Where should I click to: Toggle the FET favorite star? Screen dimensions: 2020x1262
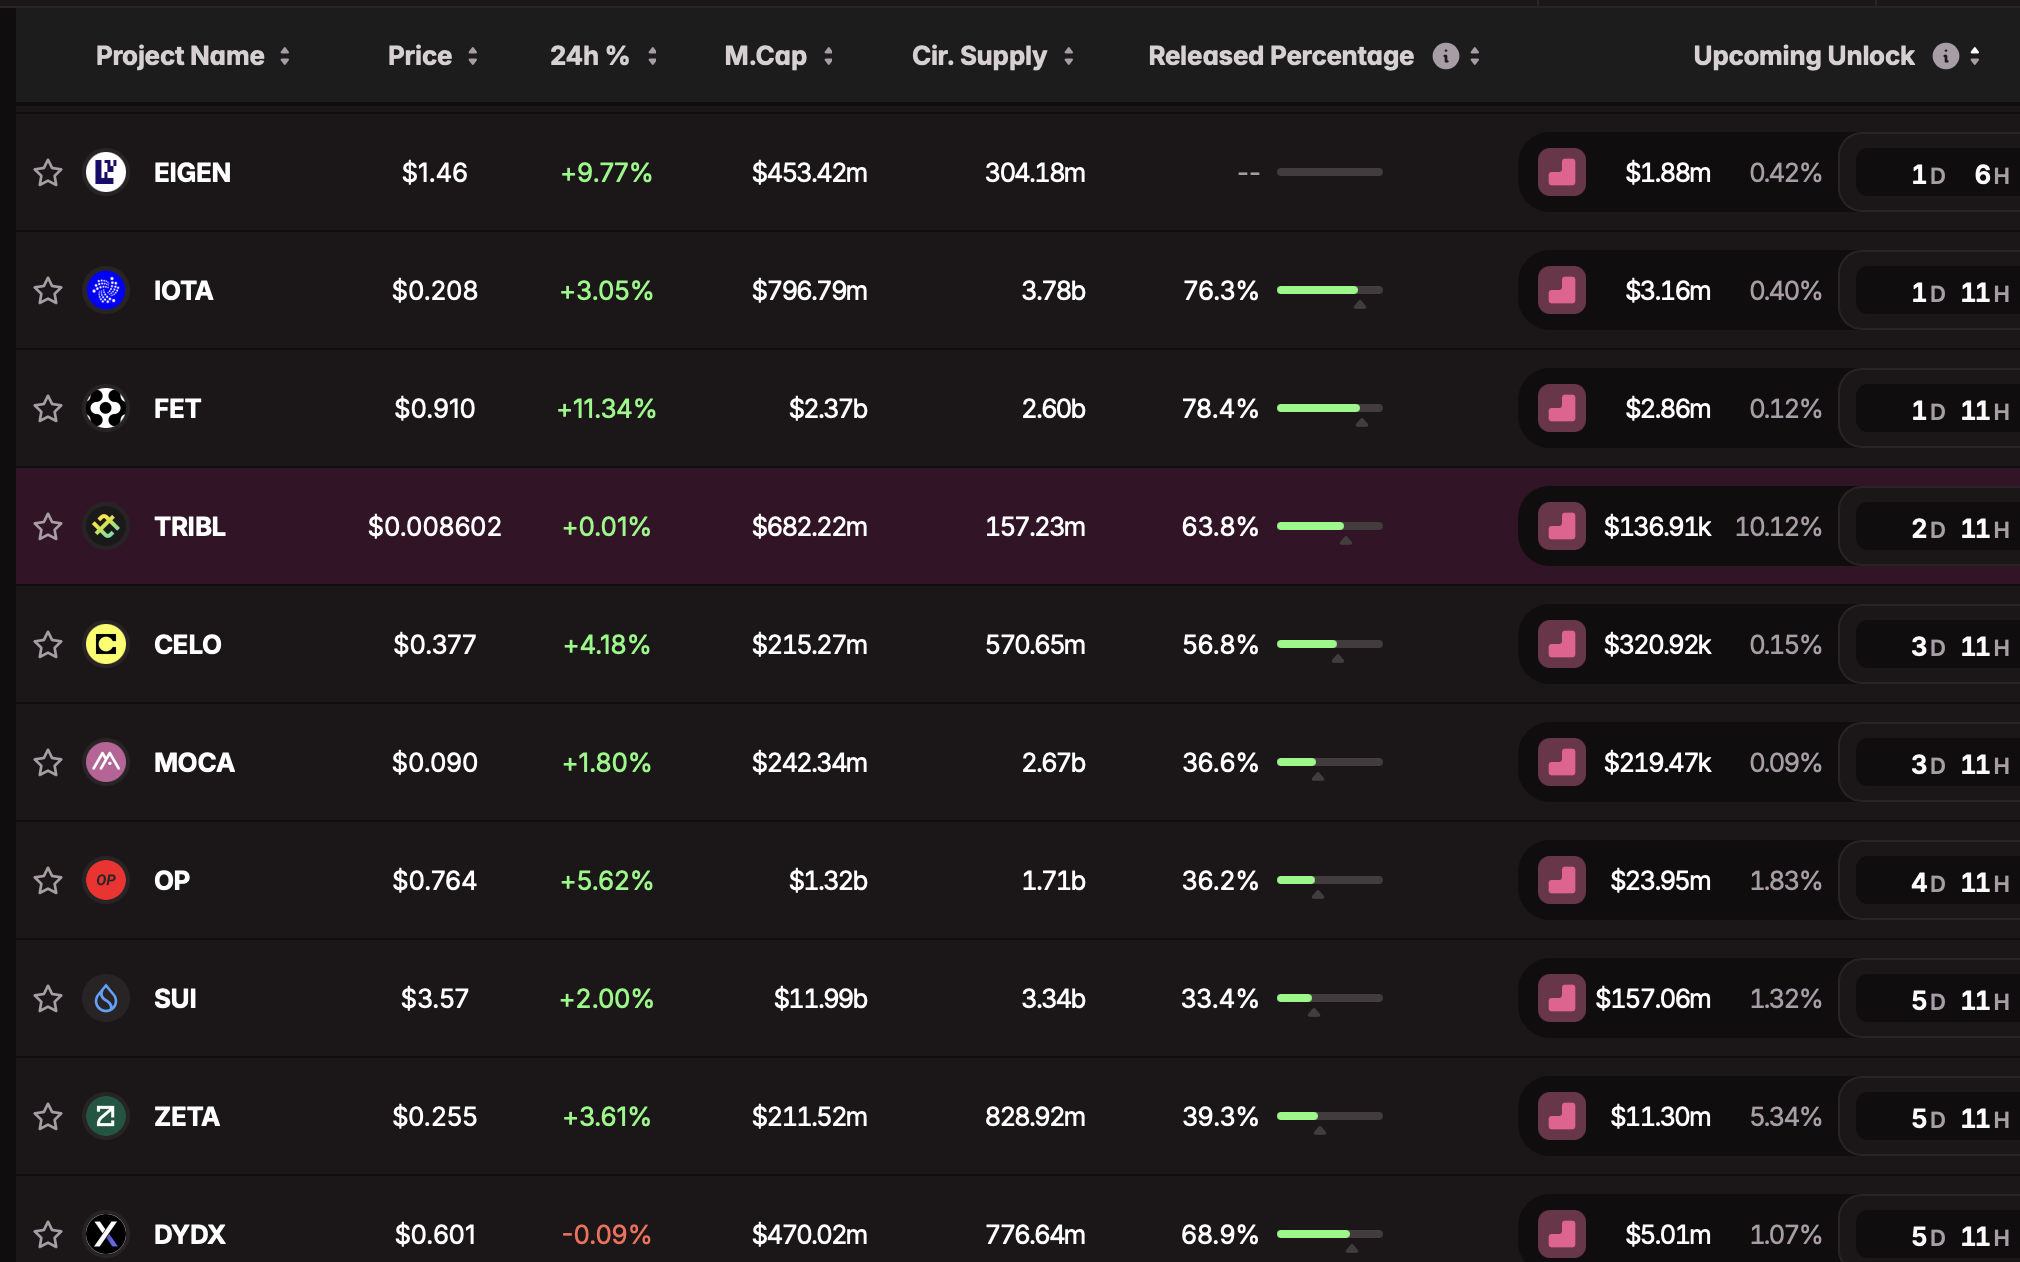[48, 409]
